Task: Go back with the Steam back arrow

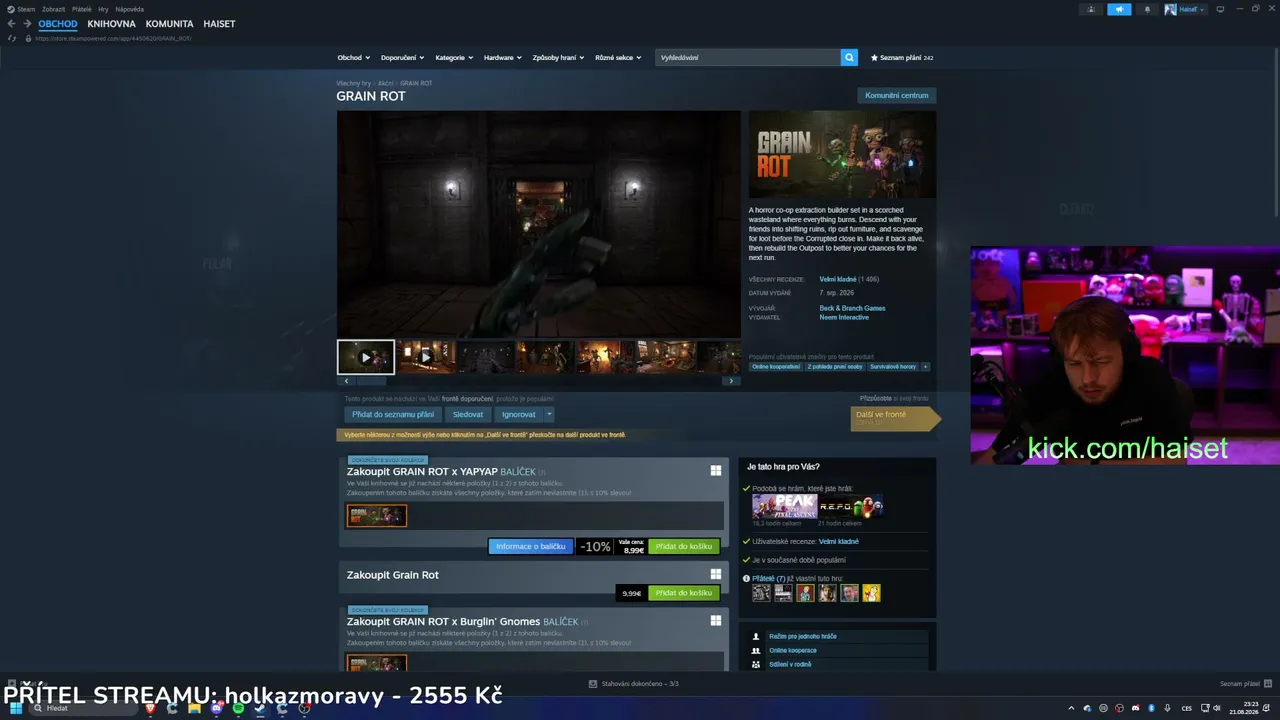Action: tap(12, 24)
